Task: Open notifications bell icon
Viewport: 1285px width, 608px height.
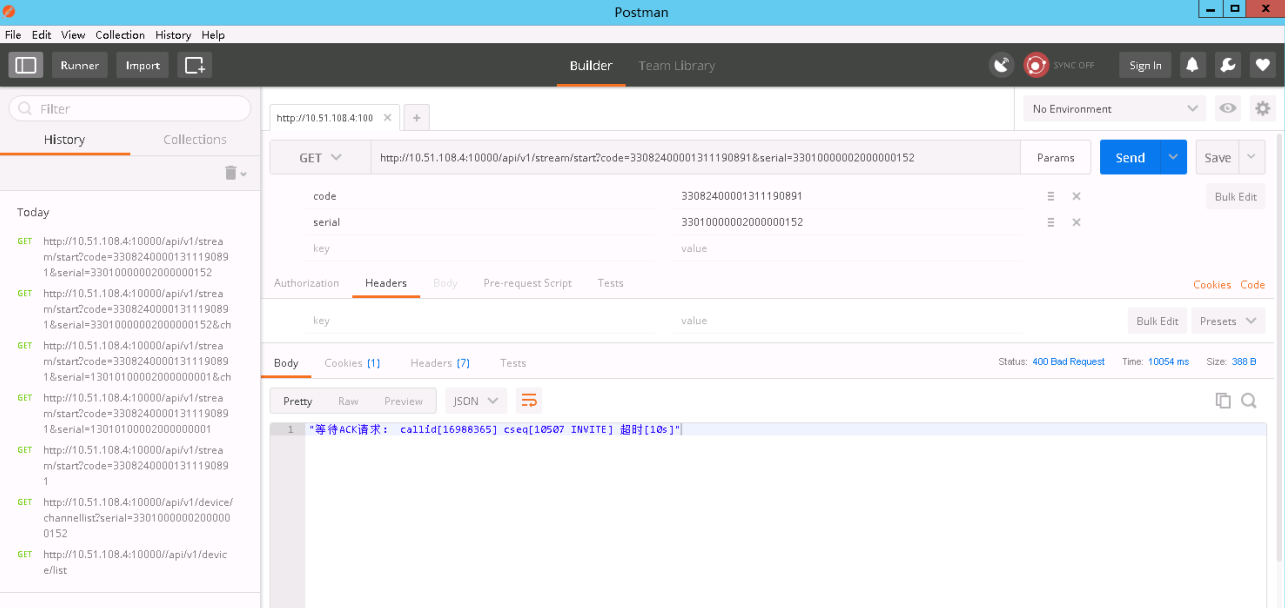Action: [1192, 65]
